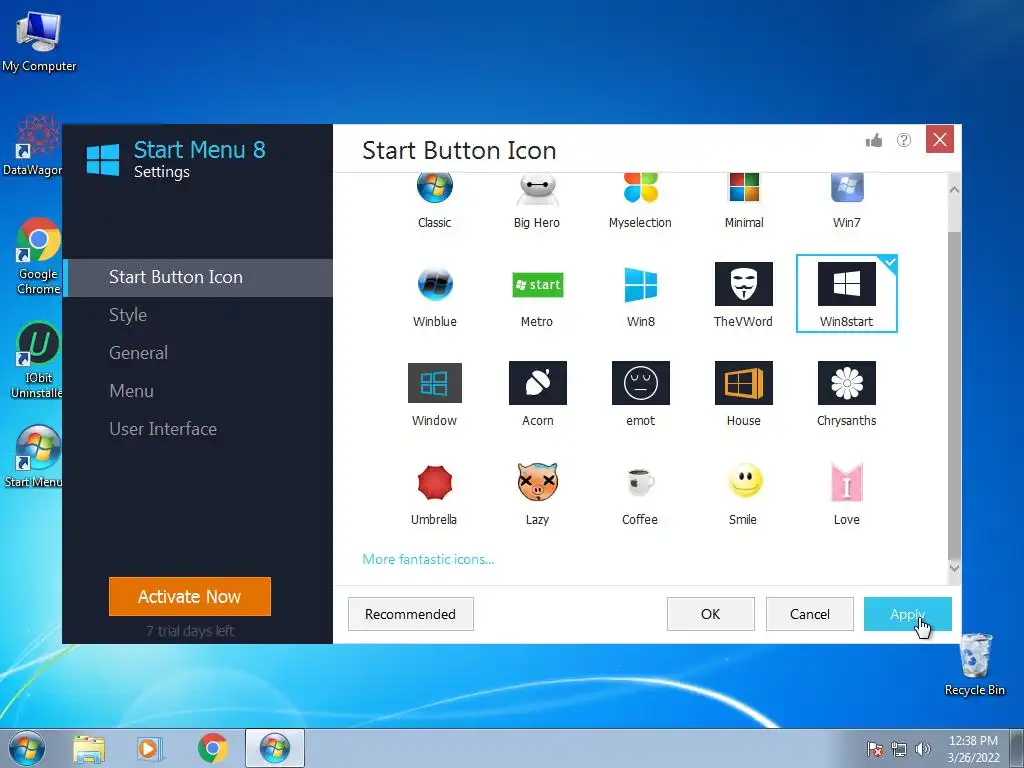Screen dimensions: 1024x768
Task: Open help via question mark icon
Action: click(x=904, y=140)
